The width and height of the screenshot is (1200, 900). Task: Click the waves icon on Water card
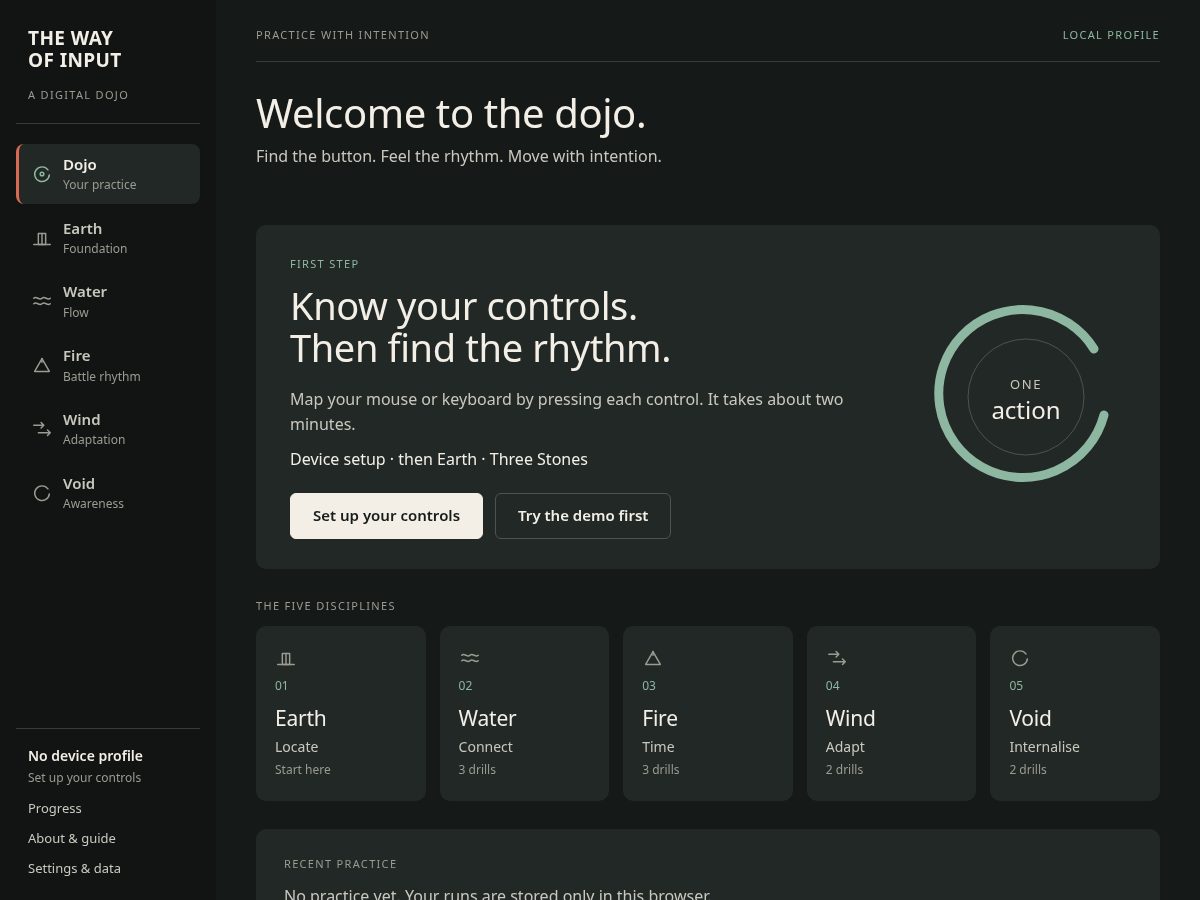(470, 658)
